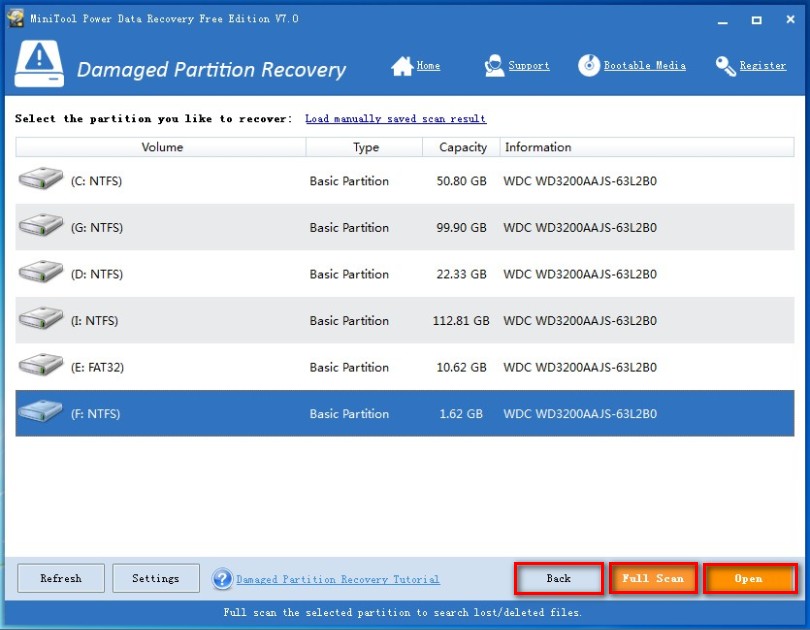Screen dimensions: 810x630
Task: Click the MiniTool app icon in title bar
Action: pos(15,19)
